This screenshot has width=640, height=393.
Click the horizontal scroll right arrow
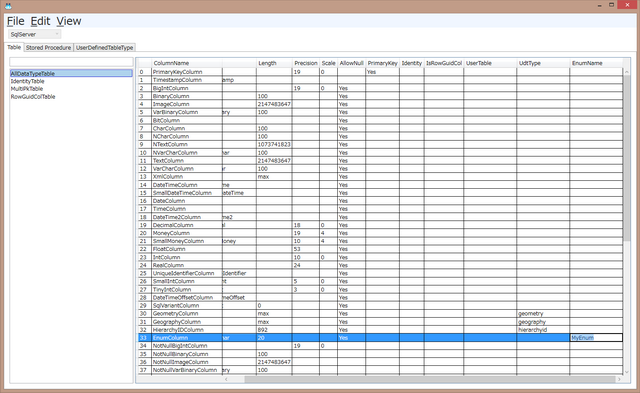tap(619, 379)
